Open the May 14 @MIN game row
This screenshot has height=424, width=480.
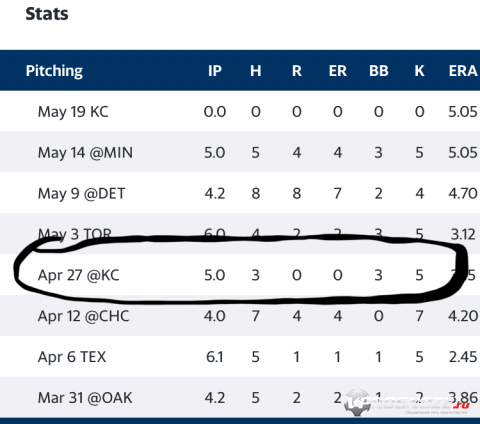tap(240, 152)
